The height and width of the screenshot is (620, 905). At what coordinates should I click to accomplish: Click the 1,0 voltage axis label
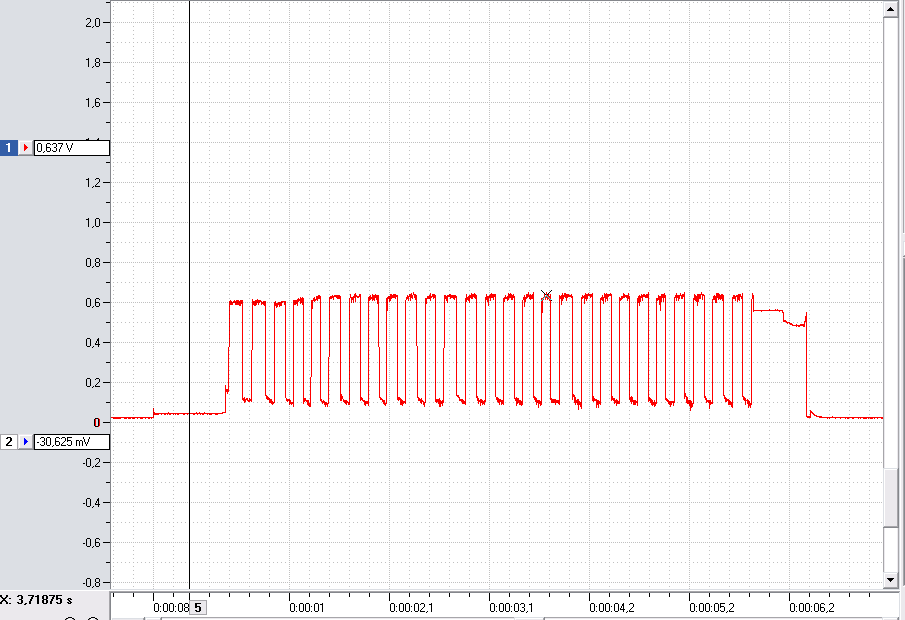(93, 223)
